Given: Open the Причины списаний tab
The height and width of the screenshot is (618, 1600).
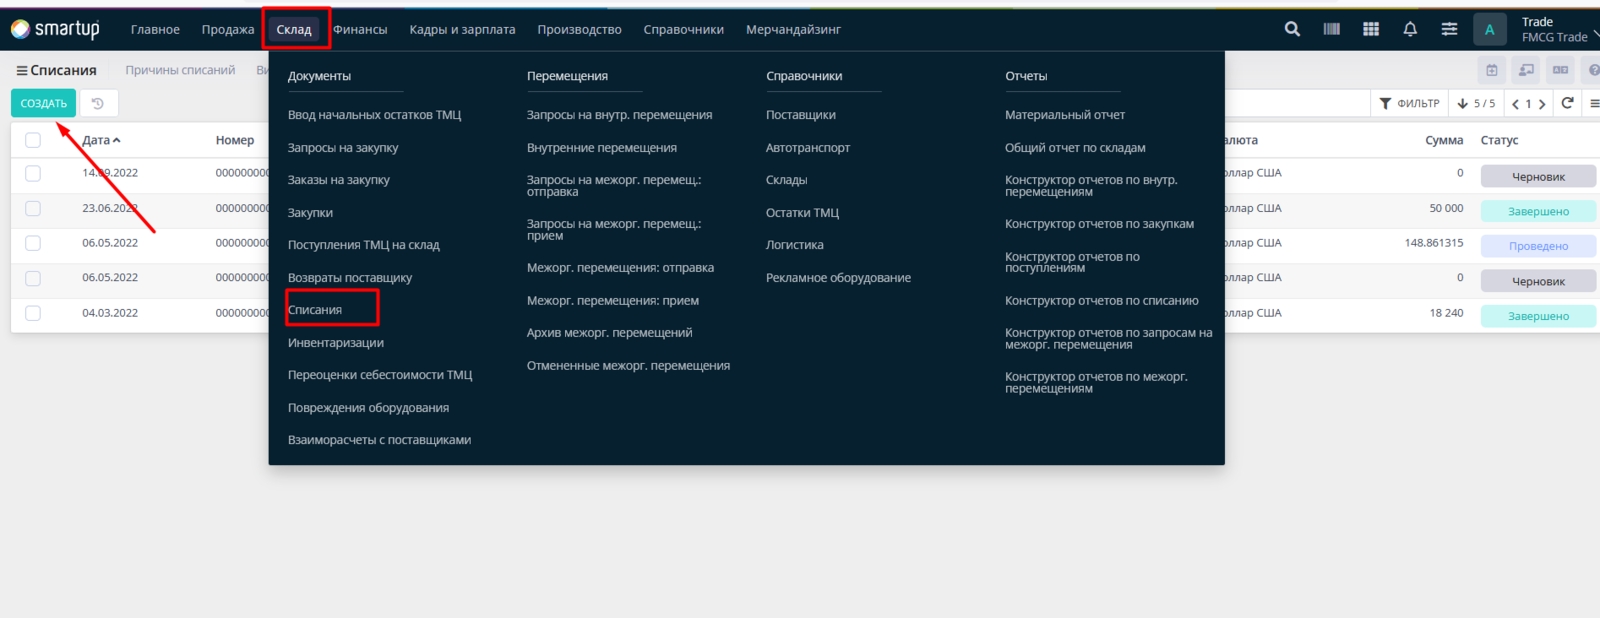Looking at the screenshot, I should (x=180, y=70).
